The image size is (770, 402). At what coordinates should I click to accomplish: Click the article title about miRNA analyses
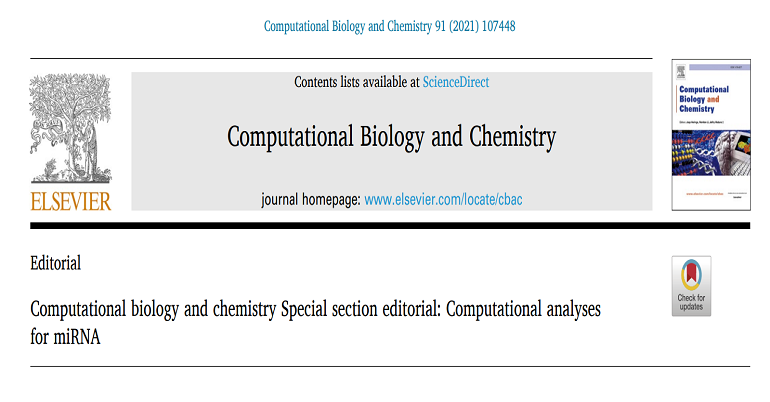pos(315,310)
